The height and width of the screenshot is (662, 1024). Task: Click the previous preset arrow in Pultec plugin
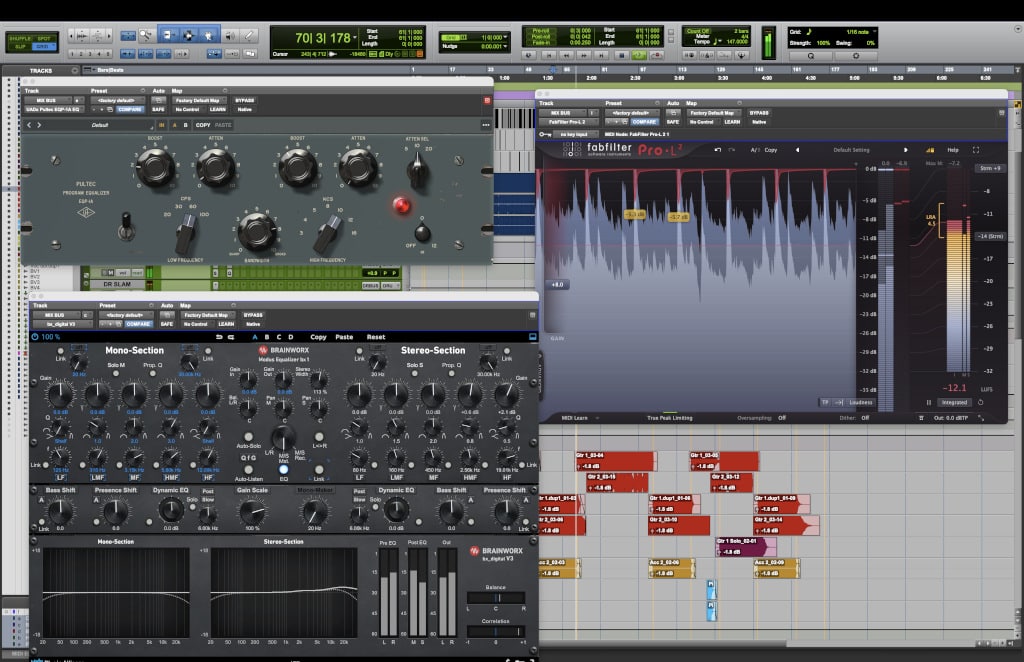pyautogui.click(x=29, y=125)
